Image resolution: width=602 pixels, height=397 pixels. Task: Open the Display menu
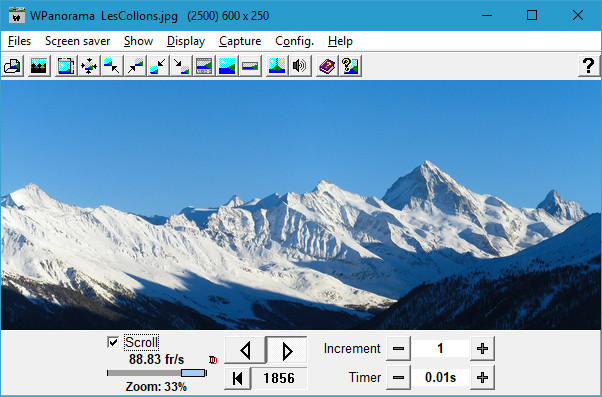click(x=186, y=41)
